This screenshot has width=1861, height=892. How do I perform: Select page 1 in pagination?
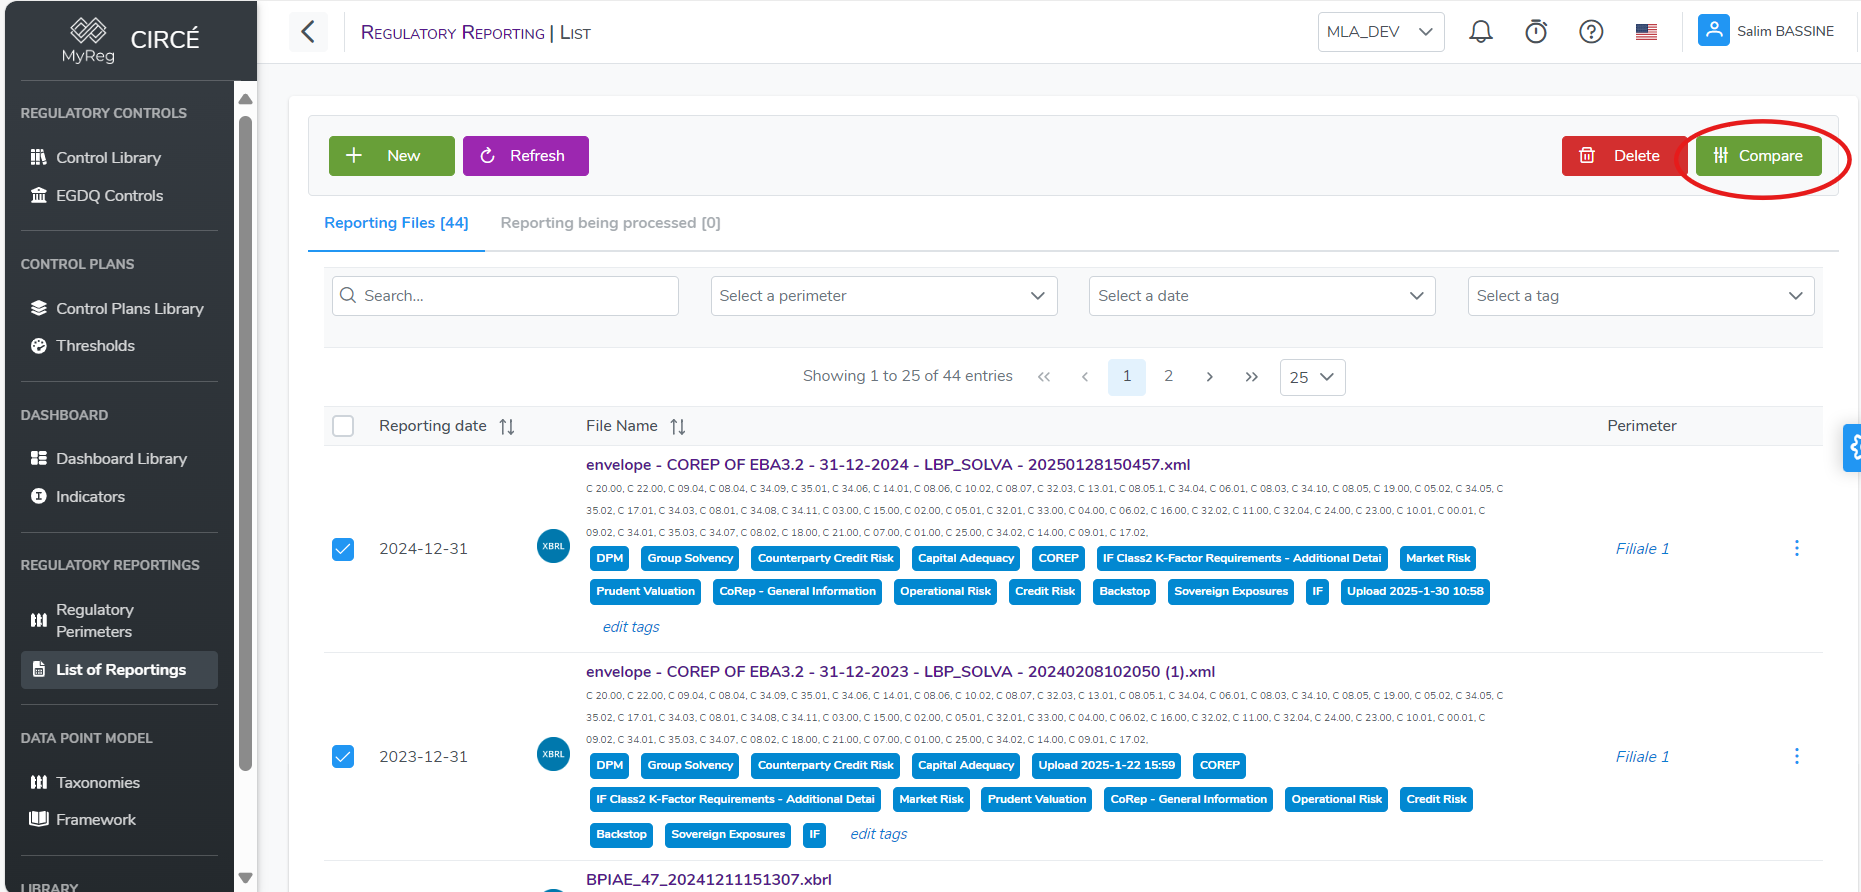pos(1127,377)
